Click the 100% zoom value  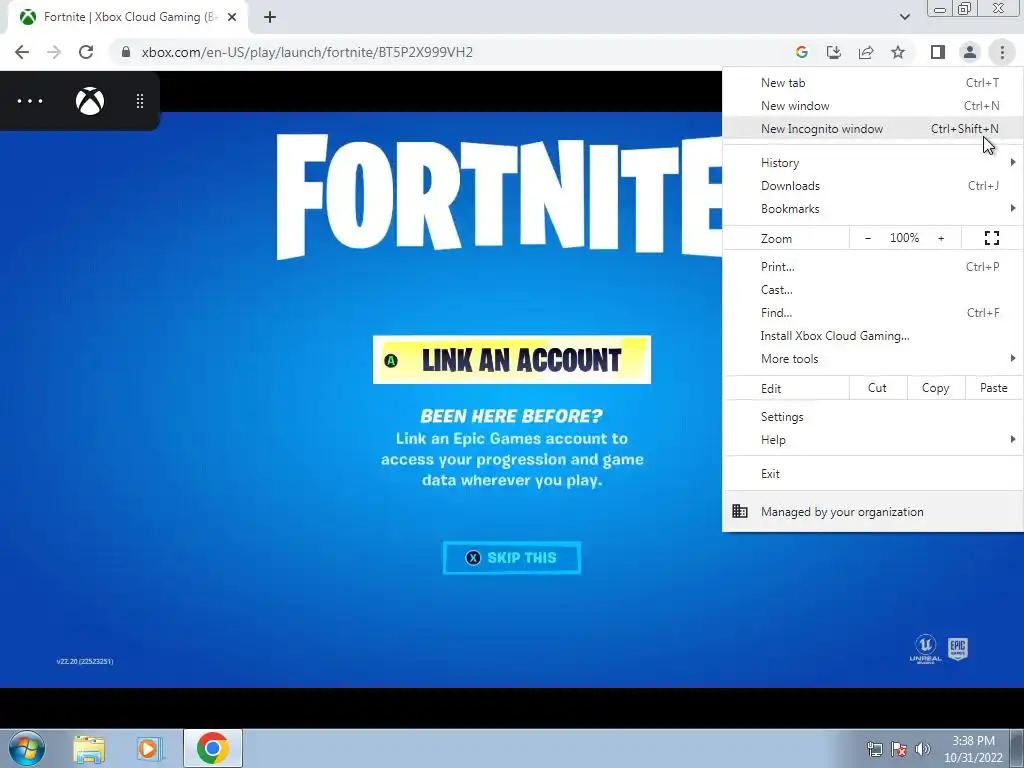coord(904,238)
